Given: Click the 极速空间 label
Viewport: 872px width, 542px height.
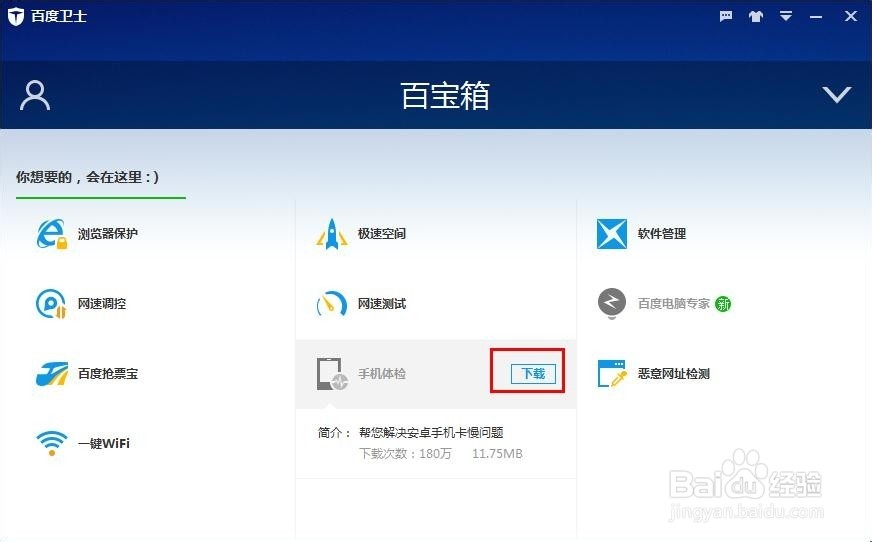Looking at the screenshot, I should 382,234.
